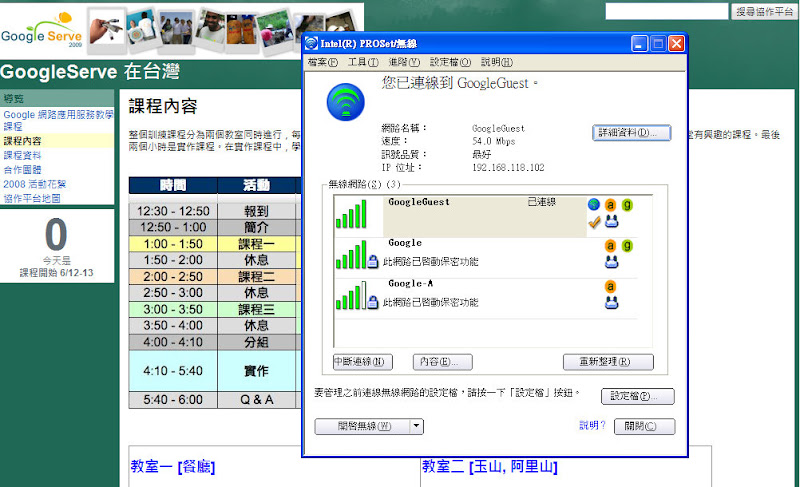Maximize the Intel PROSet window
This screenshot has width=800, height=487.
pyautogui.click(x=658, y=44)
